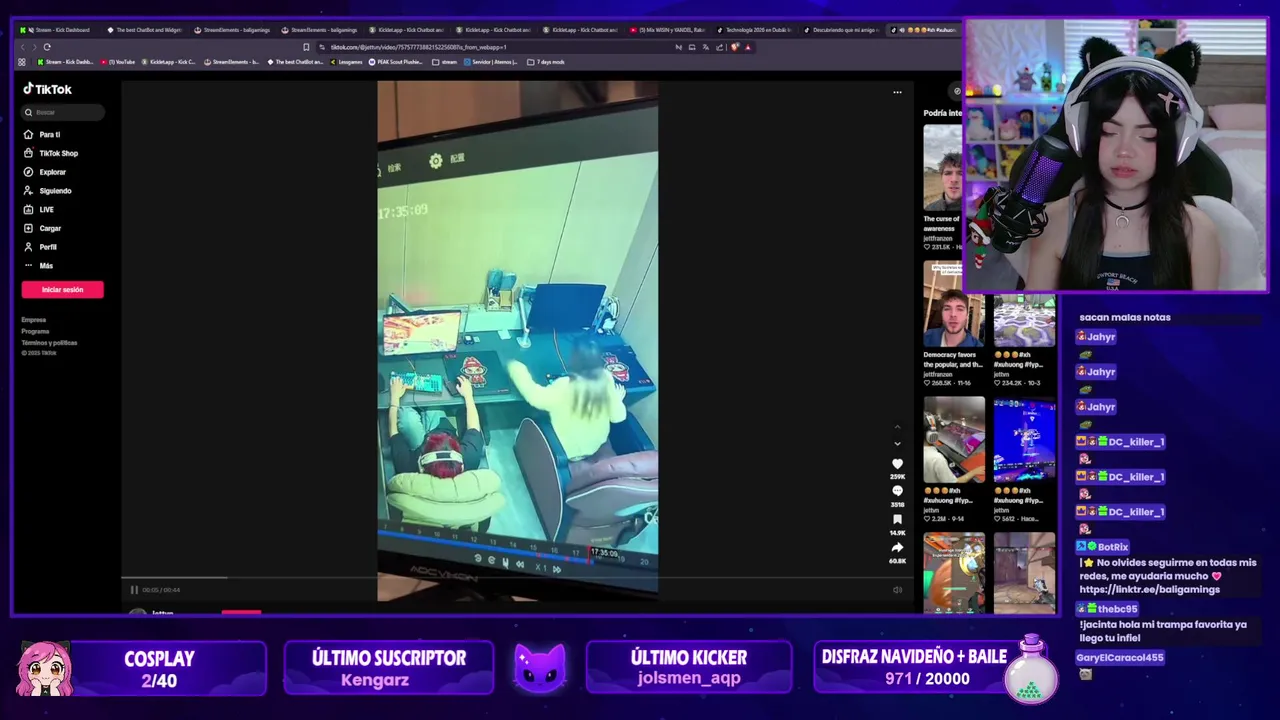Switch to first StreamElements tab
The width and height of the screenshot is (1280, 720).
[231, 30]
